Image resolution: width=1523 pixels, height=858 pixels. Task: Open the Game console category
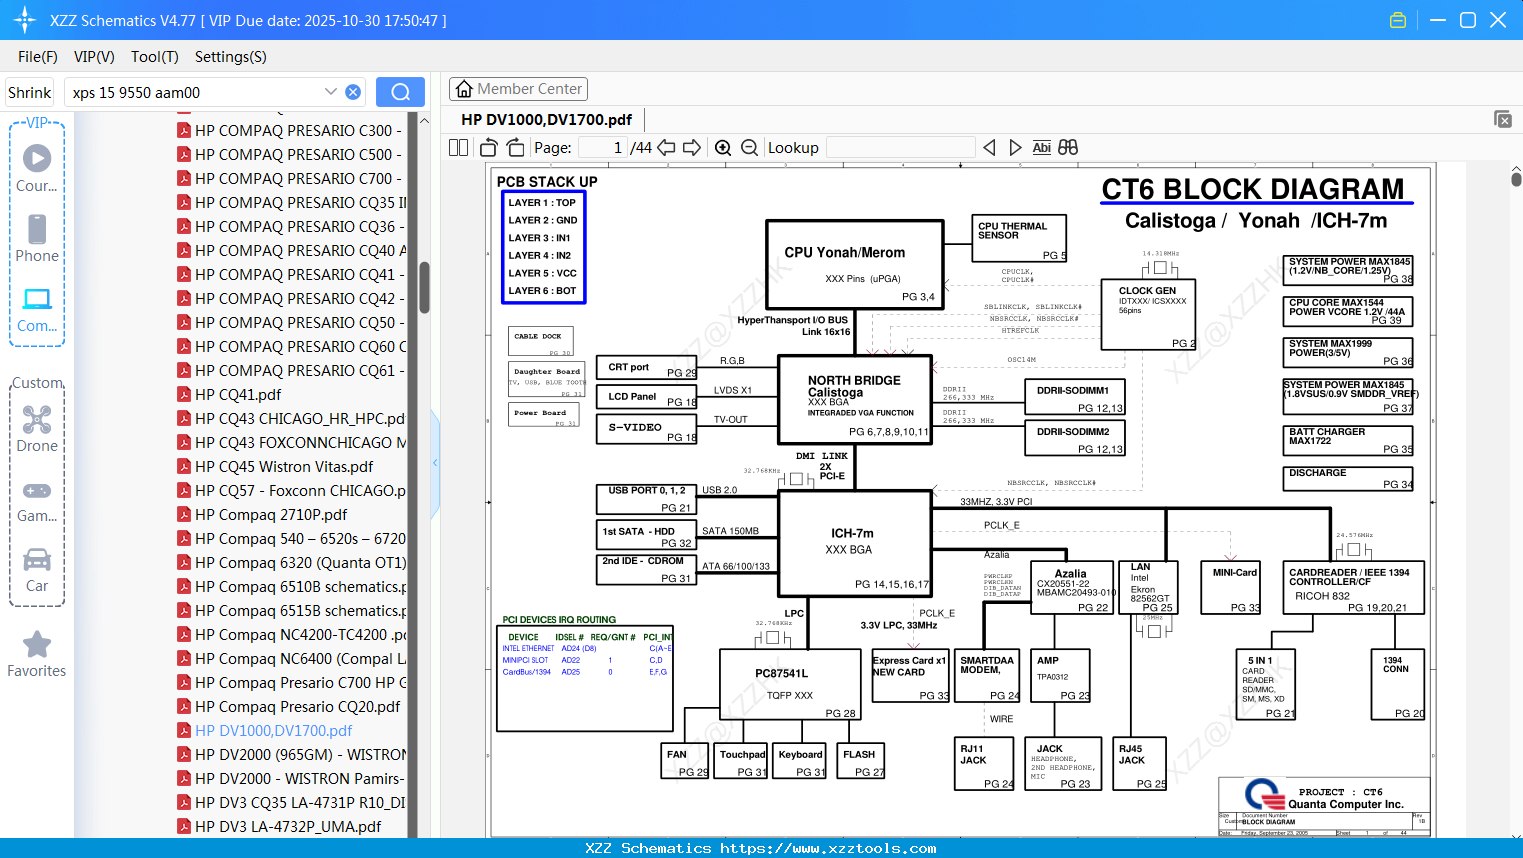point(37,500)
